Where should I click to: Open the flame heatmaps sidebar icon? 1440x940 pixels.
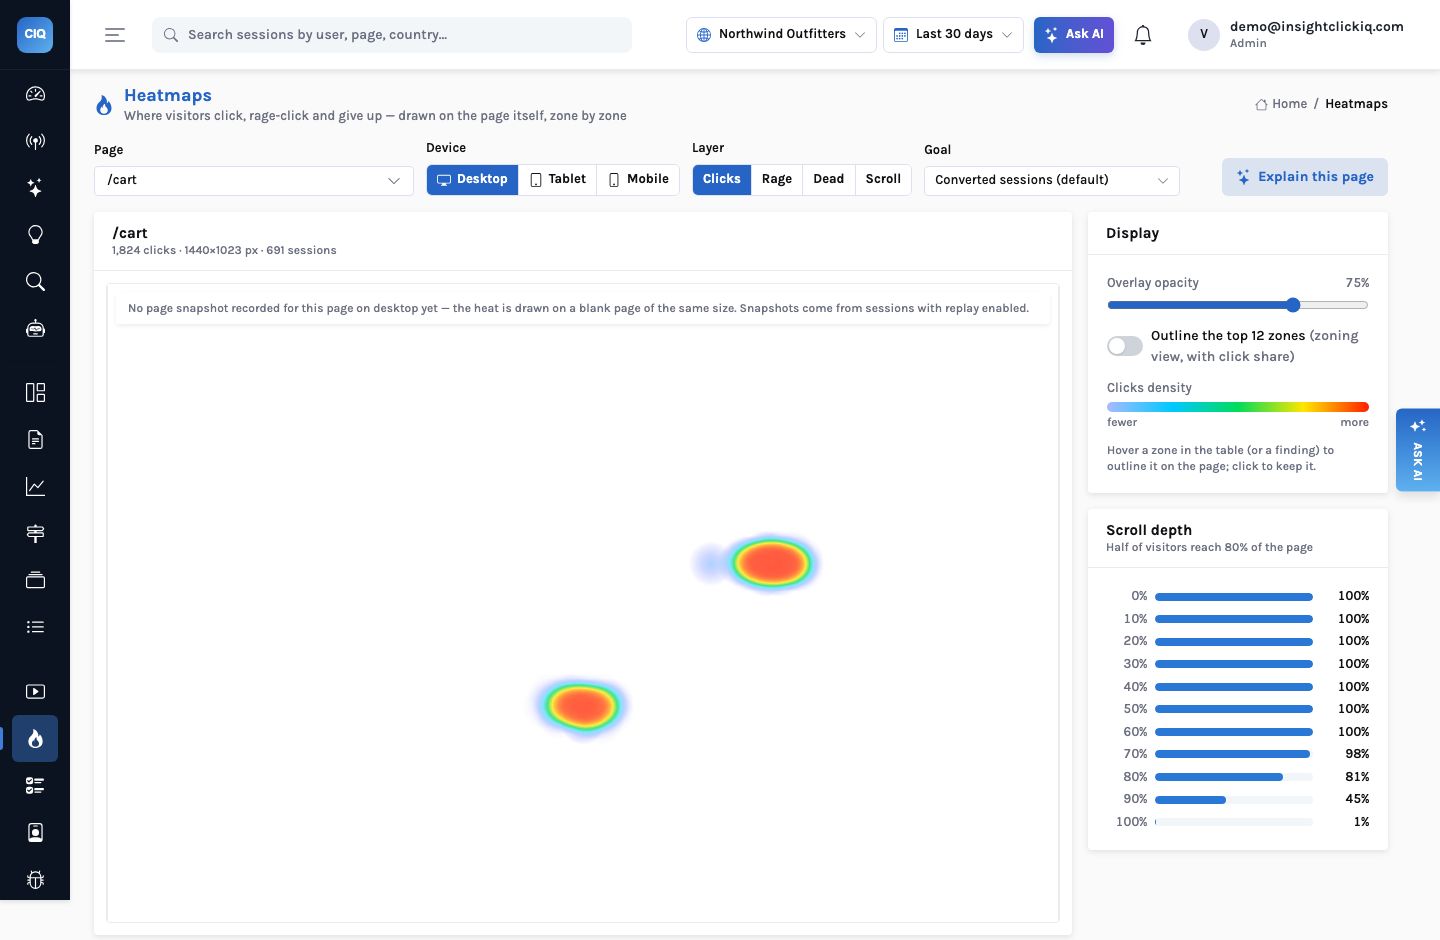coord(35,739)
